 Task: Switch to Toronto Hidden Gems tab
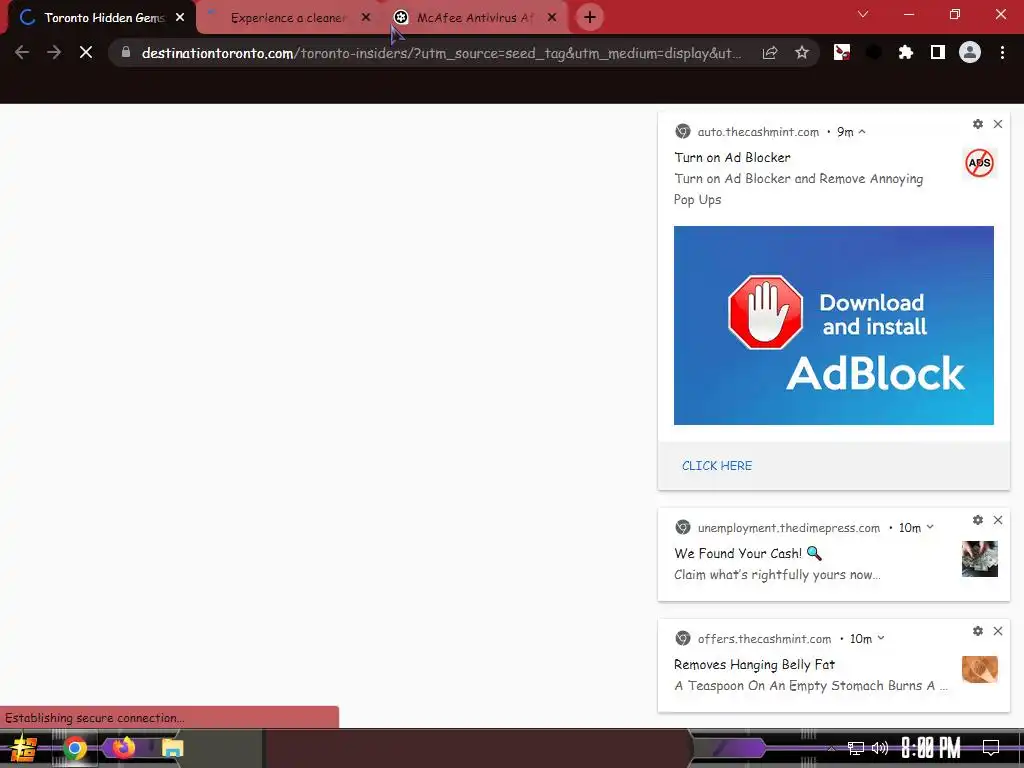pos(98,18)
